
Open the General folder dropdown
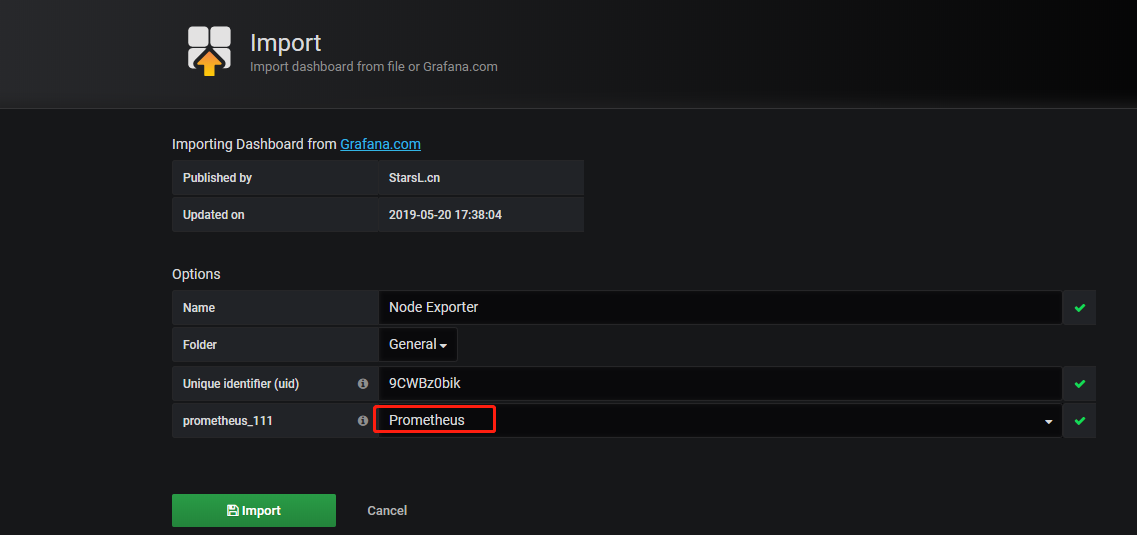pos(418,345)
